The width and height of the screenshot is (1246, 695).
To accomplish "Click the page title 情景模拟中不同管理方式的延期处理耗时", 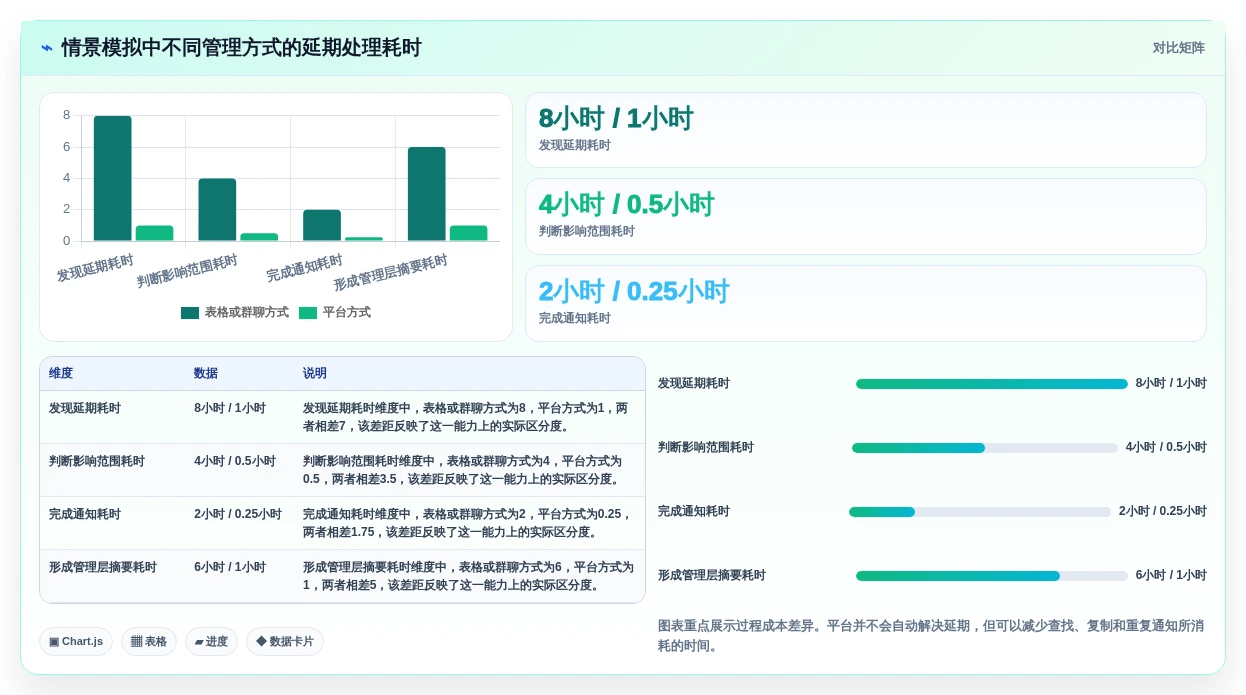I will click(x=241, y=48).
